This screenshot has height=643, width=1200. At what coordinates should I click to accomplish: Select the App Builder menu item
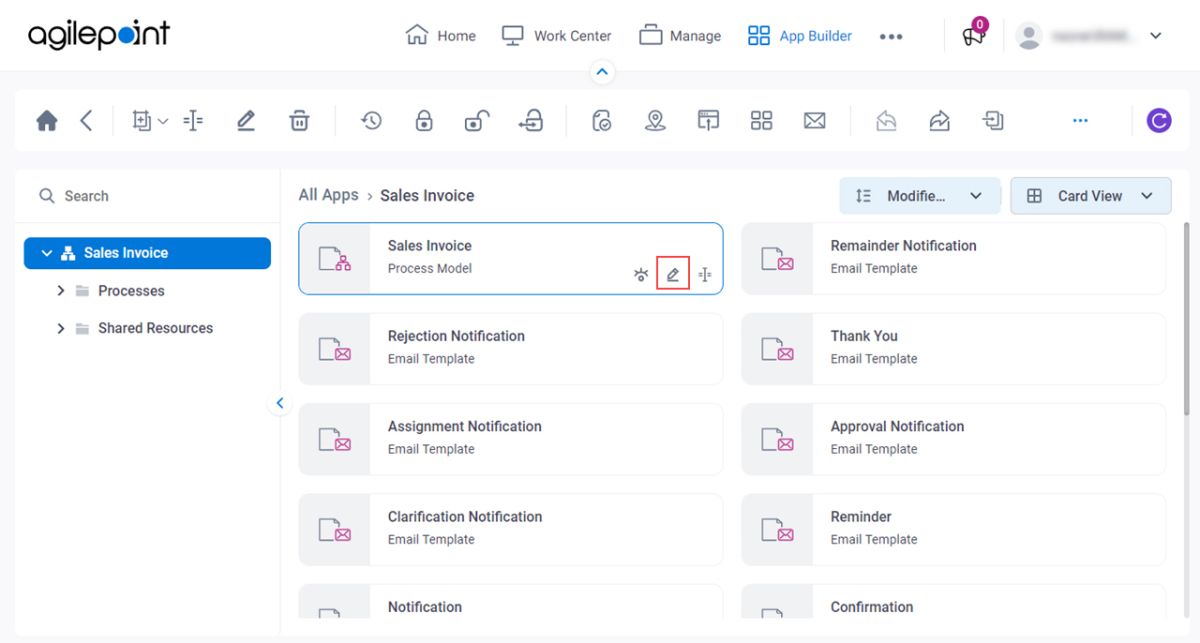(x=800, y=36)
